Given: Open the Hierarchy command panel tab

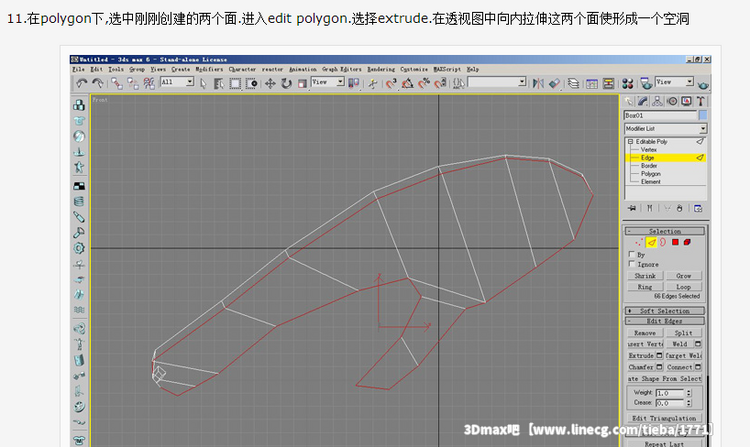Looking at the screenshot, I should click(x=657, y=101).
